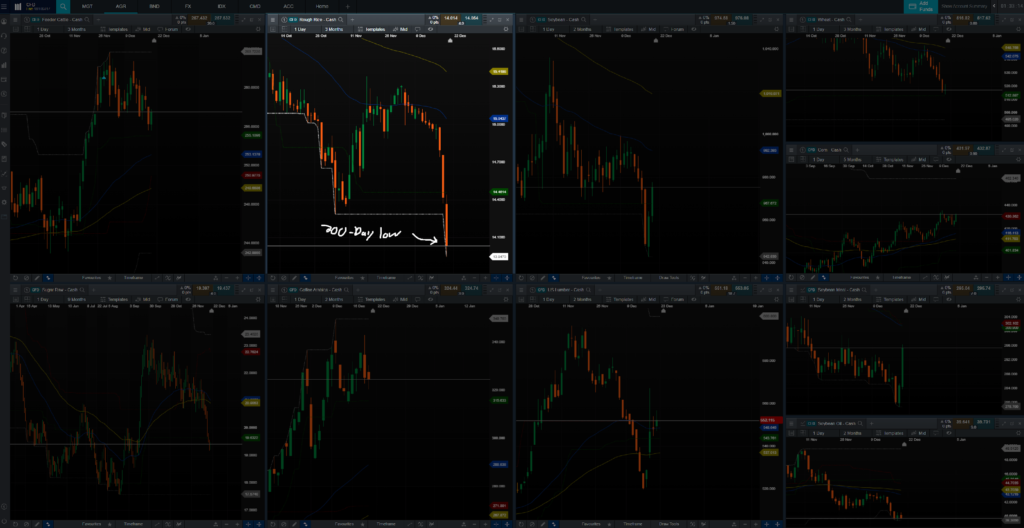This screenshot has width=1024, height=528.
Task: Open the hamburger main menu top-left
Action: pos(5,6)
